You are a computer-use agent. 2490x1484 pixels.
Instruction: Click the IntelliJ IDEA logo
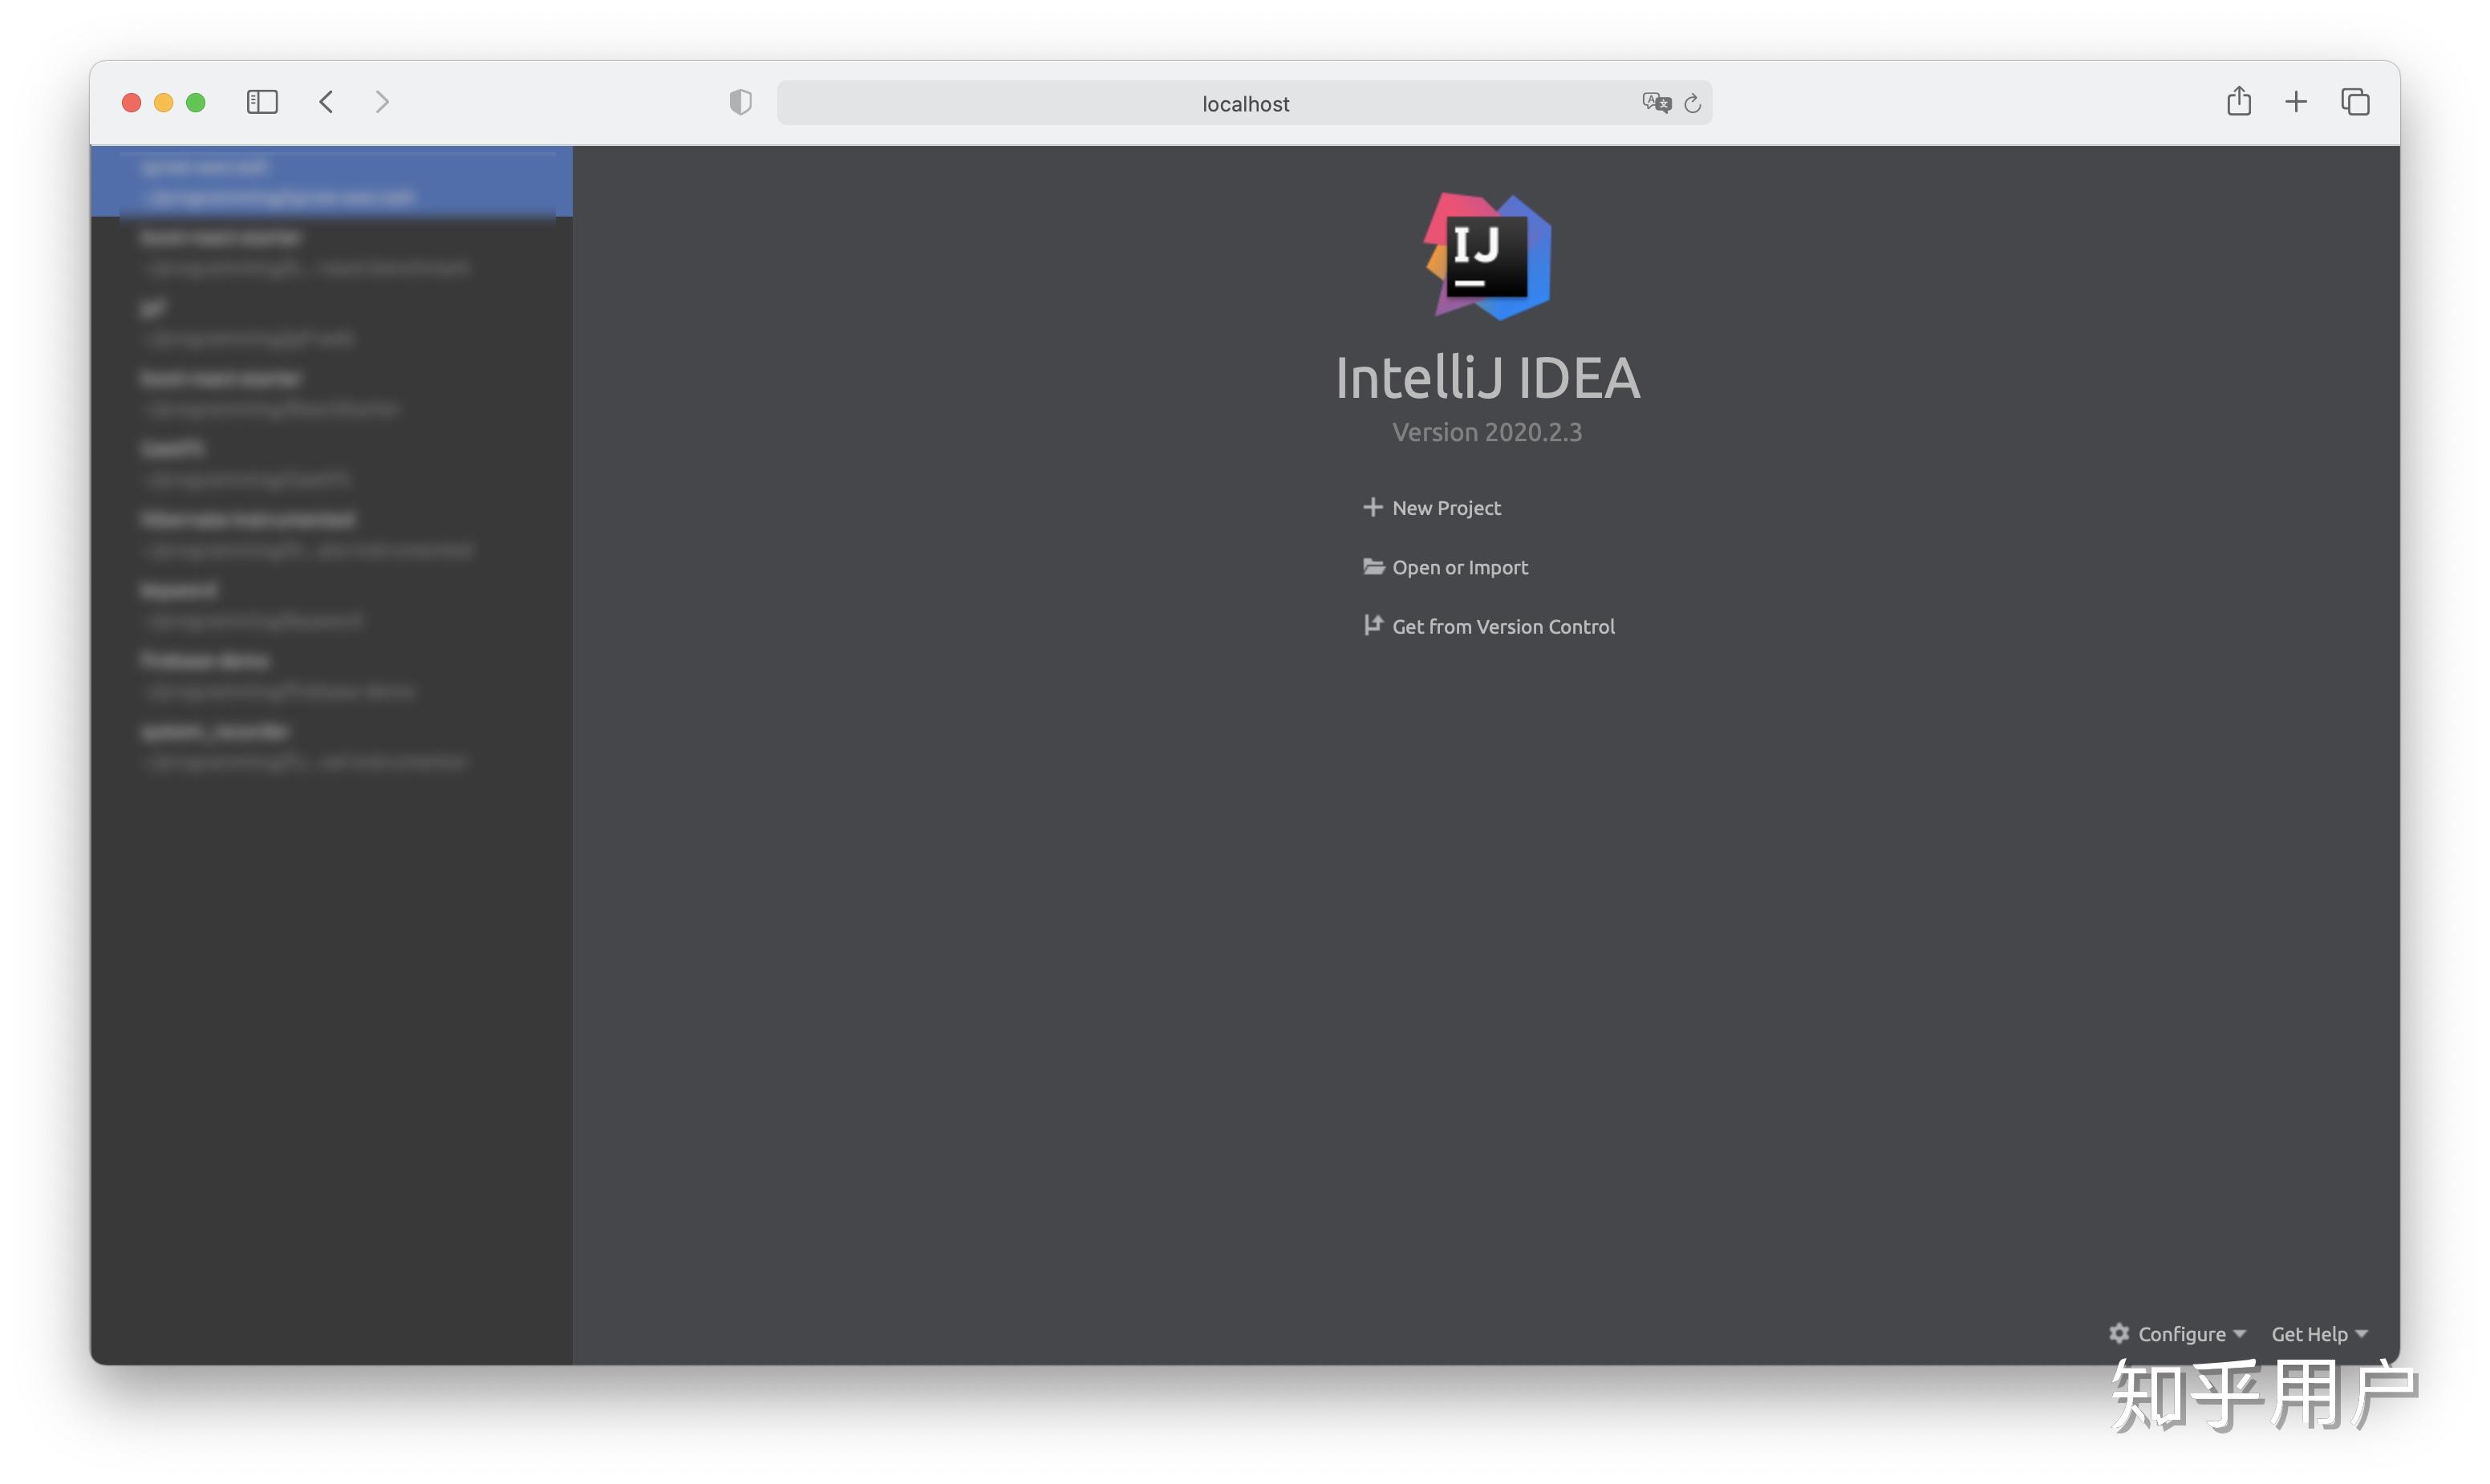(x=1487, y=256)
